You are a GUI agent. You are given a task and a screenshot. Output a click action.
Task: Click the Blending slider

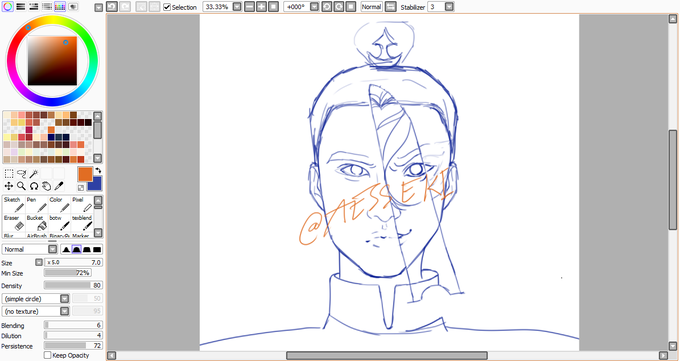[73, 325]
